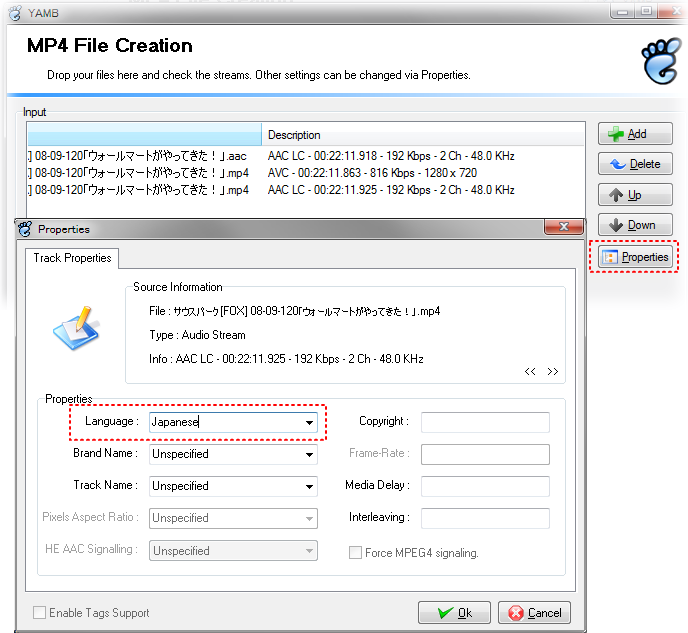Screen dimensions: 688x633
Task: Select the .aac file row in Input list
Action: pos(306,156)
